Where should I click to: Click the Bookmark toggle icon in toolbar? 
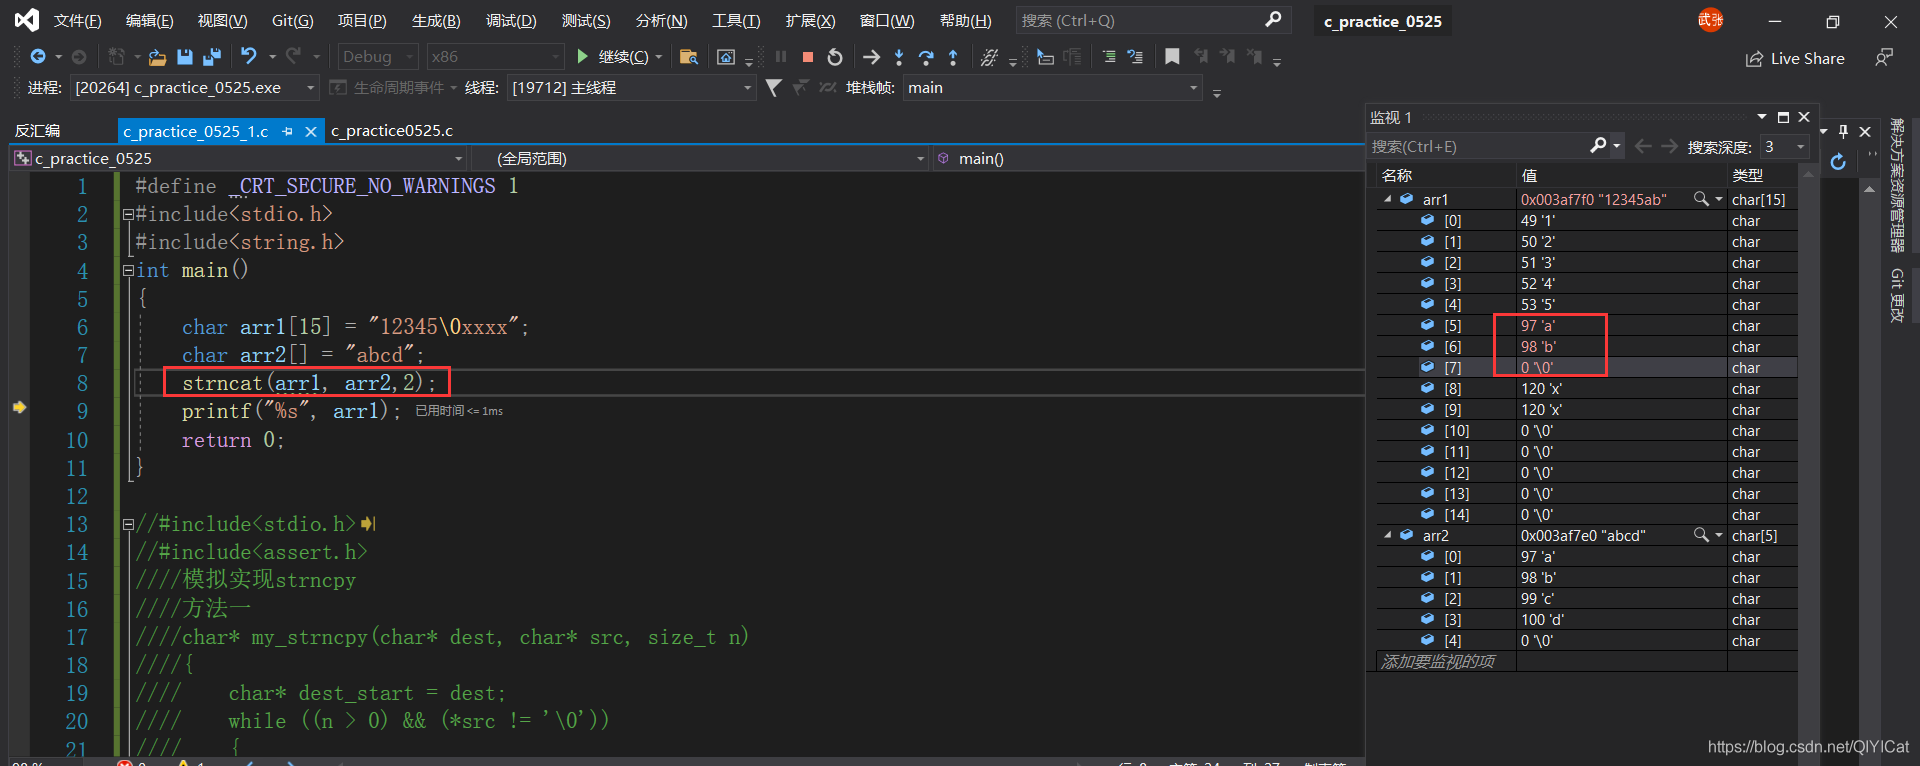coord(1172,57)
